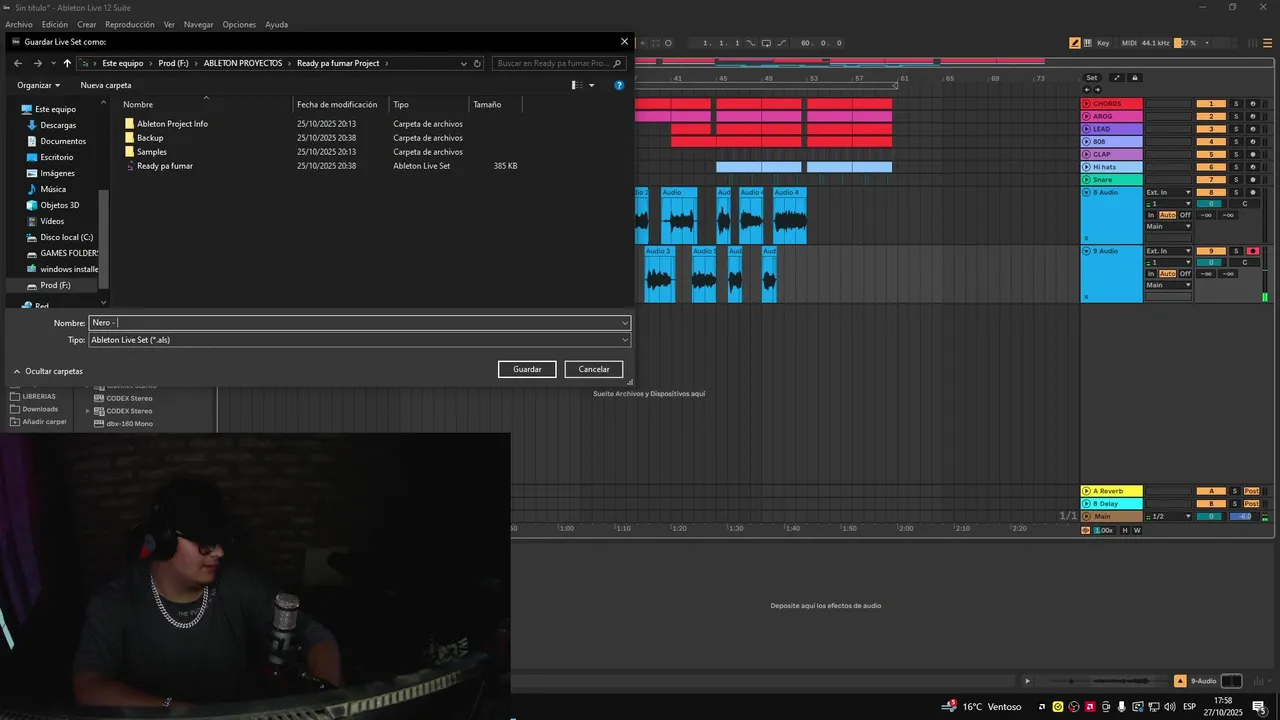The height and width of the screenshot is (720, 1280).
Task: Click the A Reverb return play icon
Action: click(1087, 491)
